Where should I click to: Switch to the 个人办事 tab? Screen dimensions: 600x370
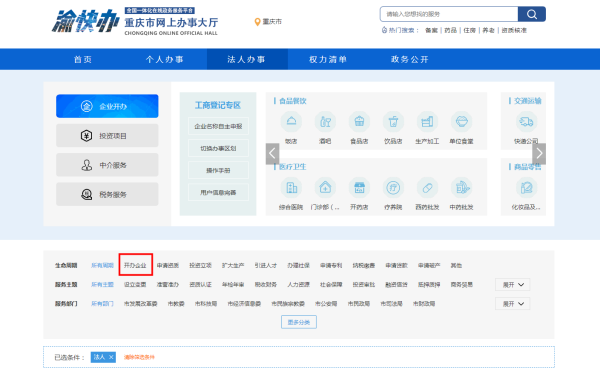[165, 59]
